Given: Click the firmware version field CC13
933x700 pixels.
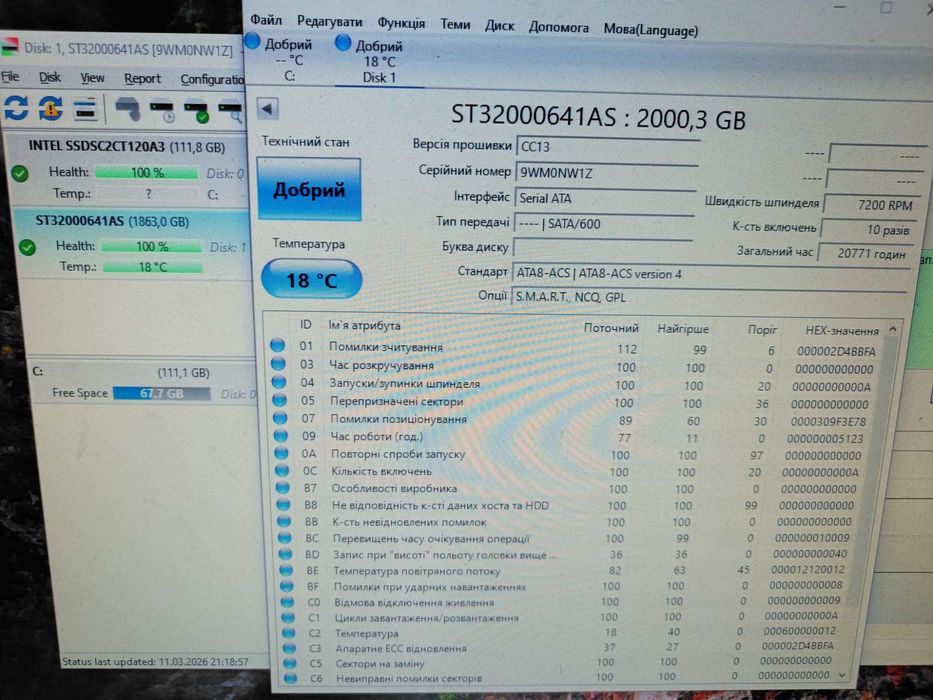Looking at the screenshot, I should [x=608, y=146].
